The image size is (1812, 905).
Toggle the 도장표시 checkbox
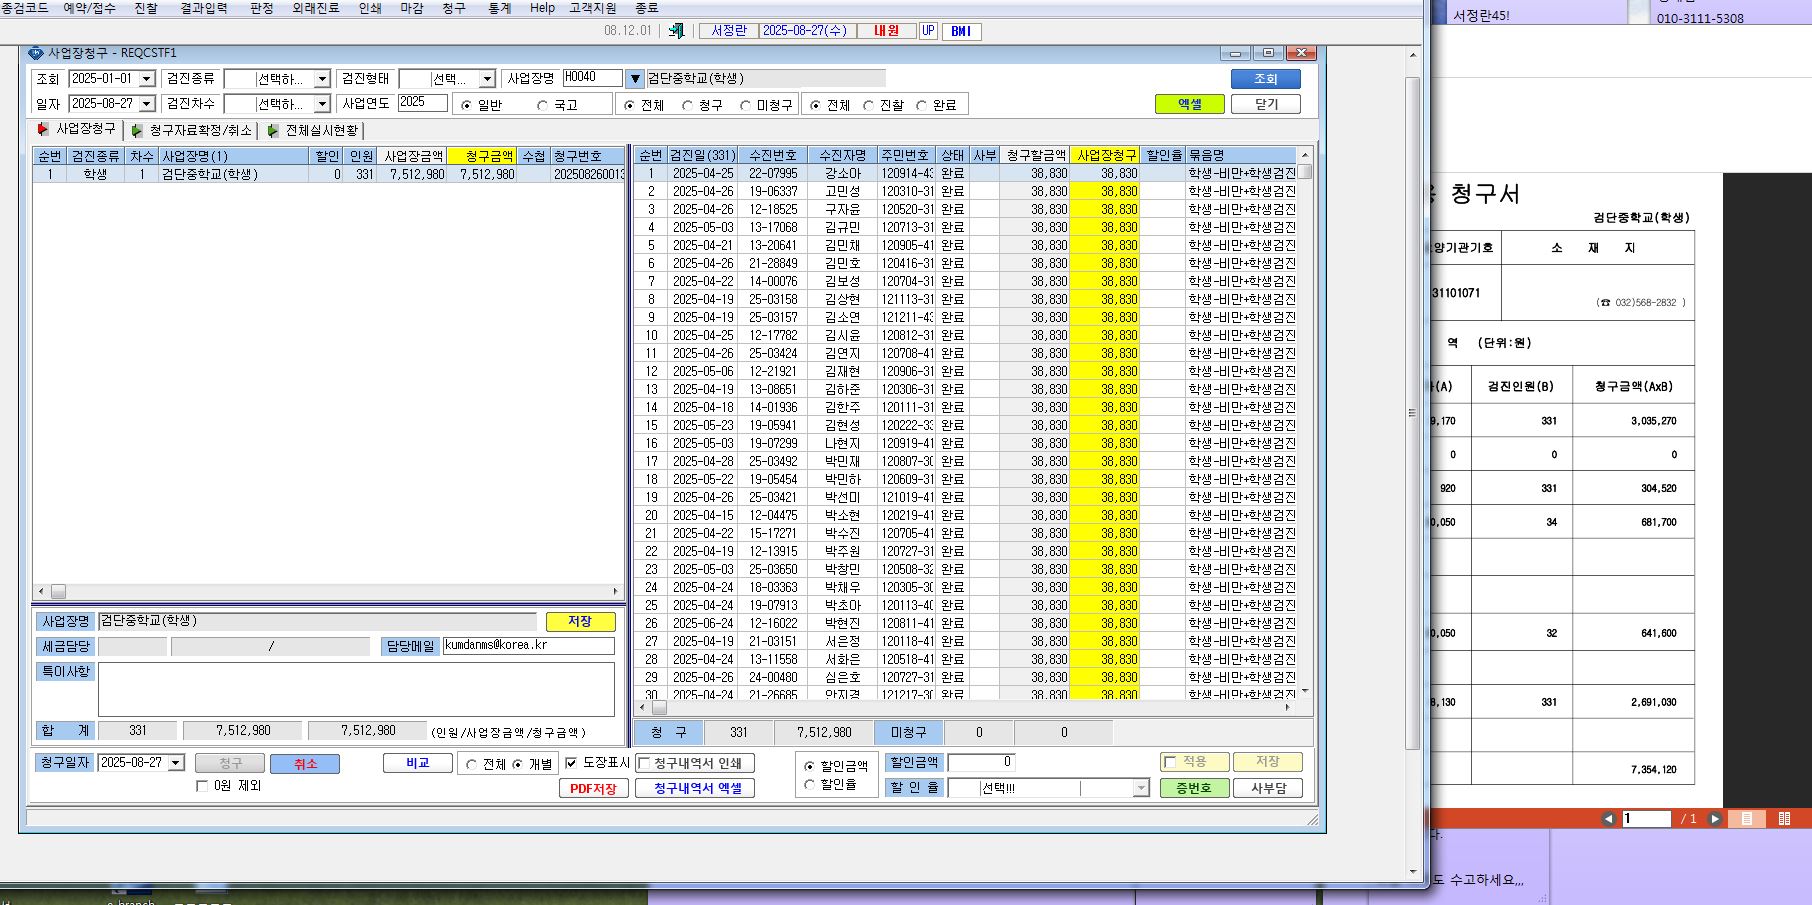click(x=571, y=763)
